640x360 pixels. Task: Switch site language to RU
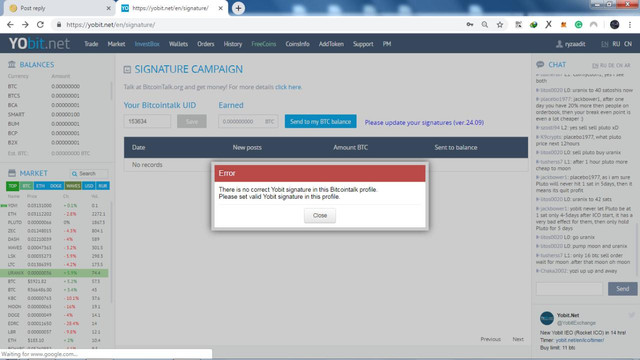coord(616,44)
